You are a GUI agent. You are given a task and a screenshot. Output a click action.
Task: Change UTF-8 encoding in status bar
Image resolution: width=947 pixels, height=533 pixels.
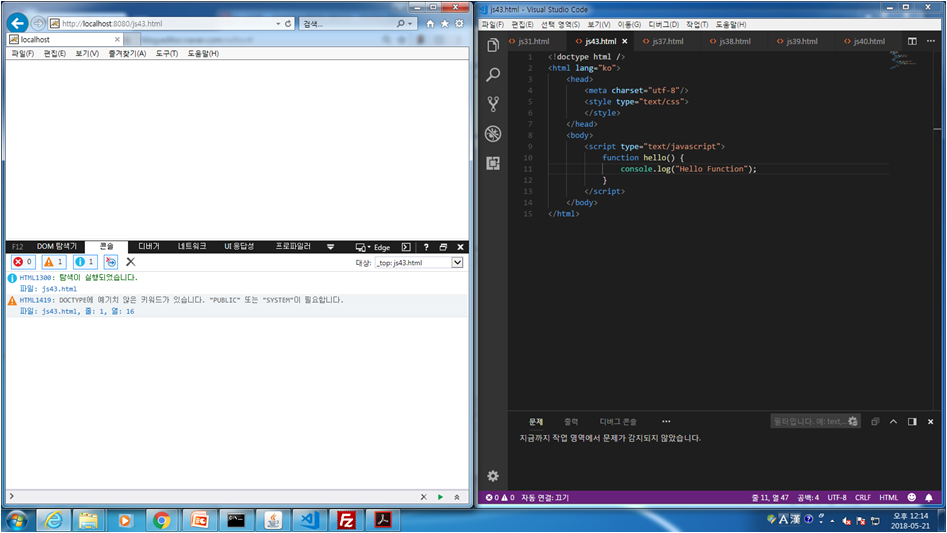[836, 497]
